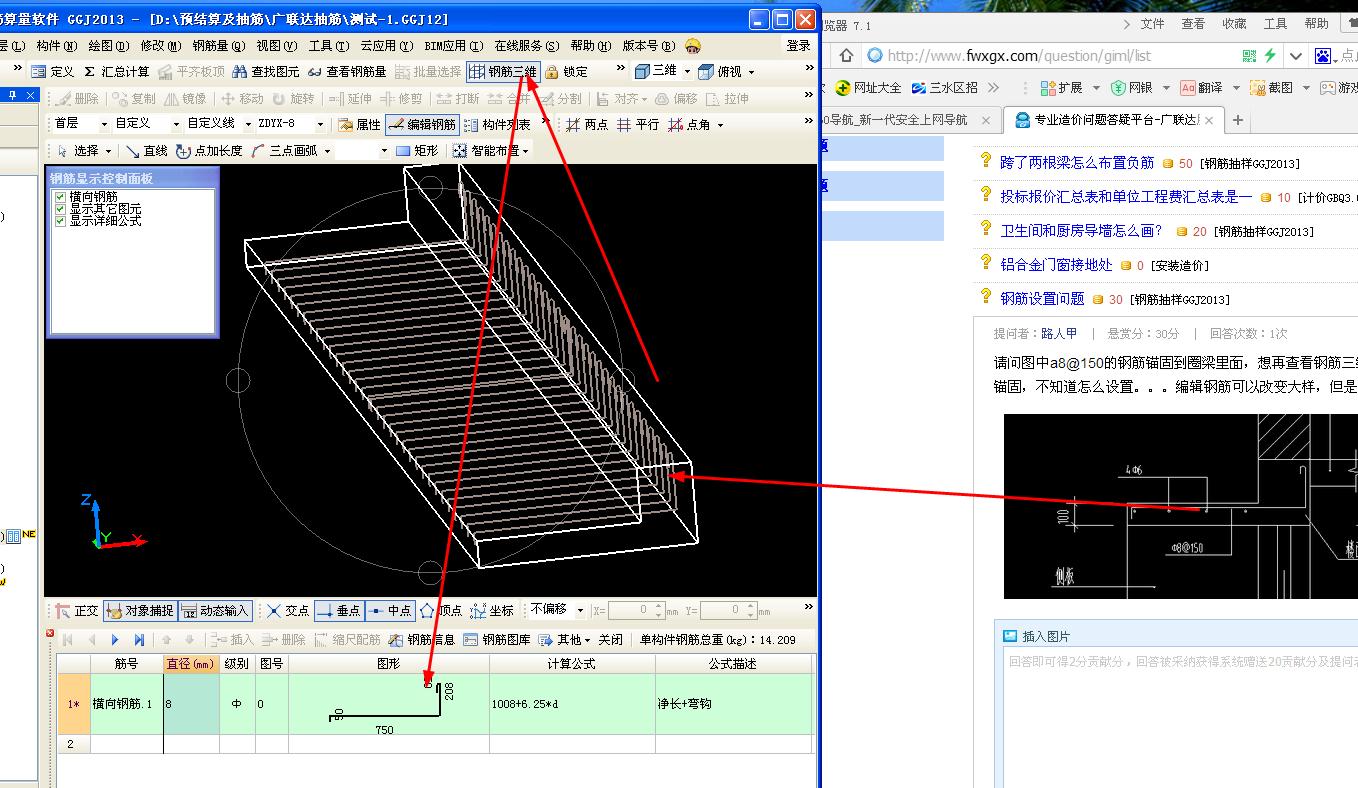This screenshot has height=788, width=1358.
Task: Uncheck 显示详细公式 checkbox
Action: coord(62,221)
